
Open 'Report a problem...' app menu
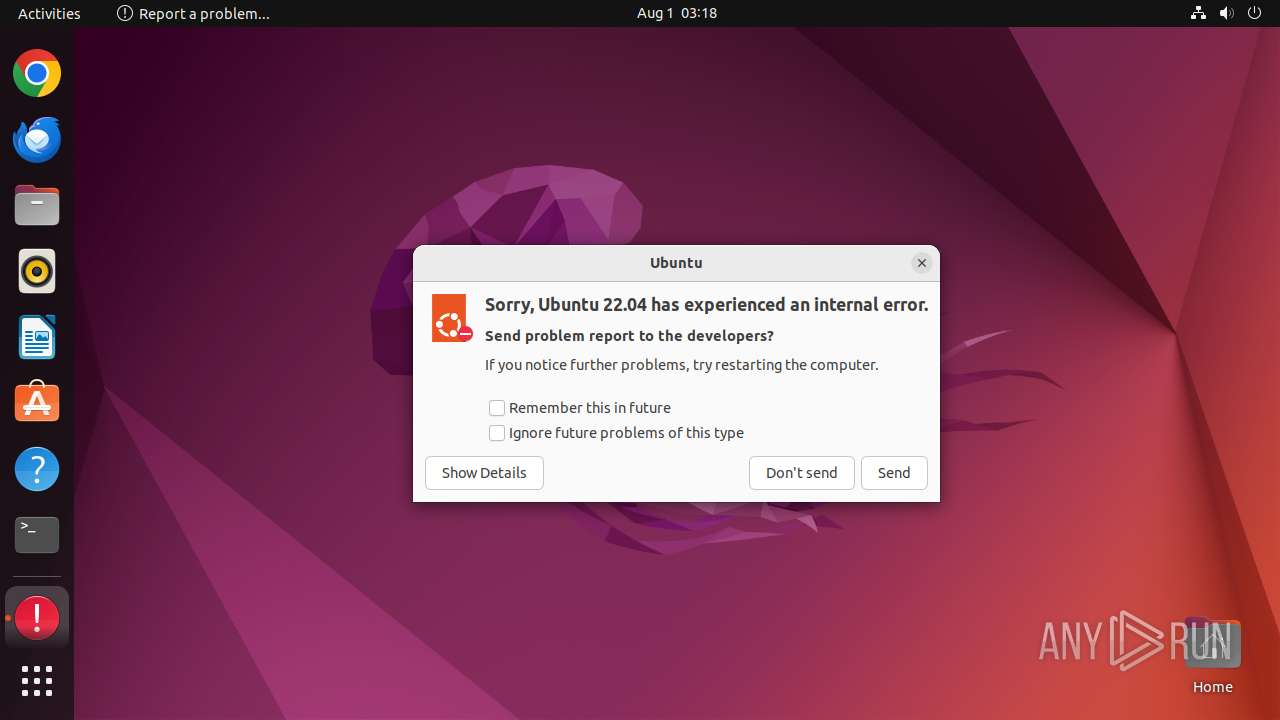pos(193,13)
